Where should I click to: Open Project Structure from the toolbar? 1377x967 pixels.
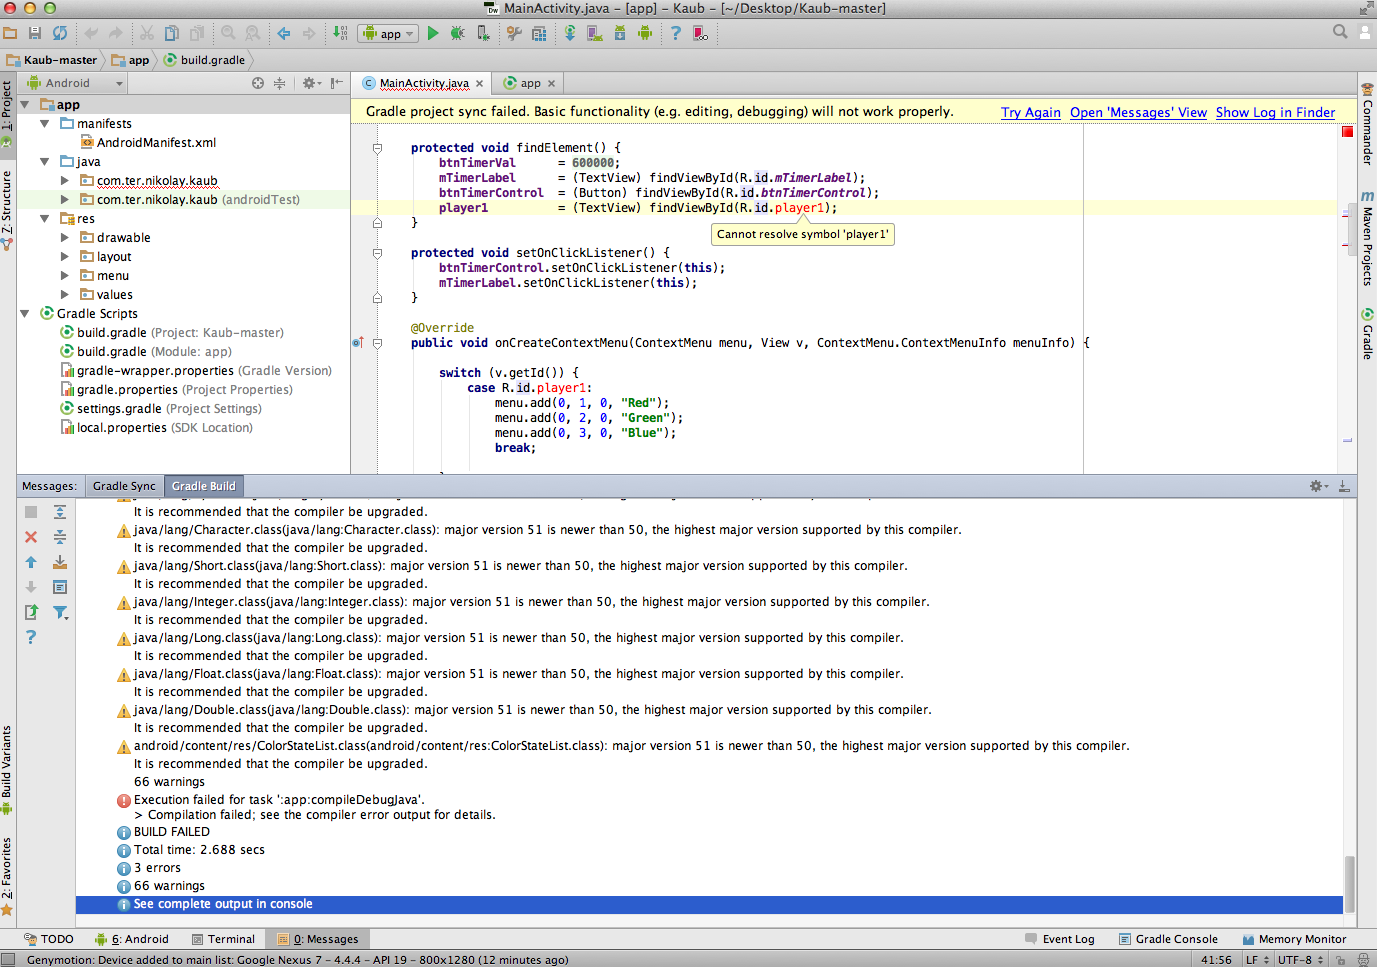[x=539, y=33]
